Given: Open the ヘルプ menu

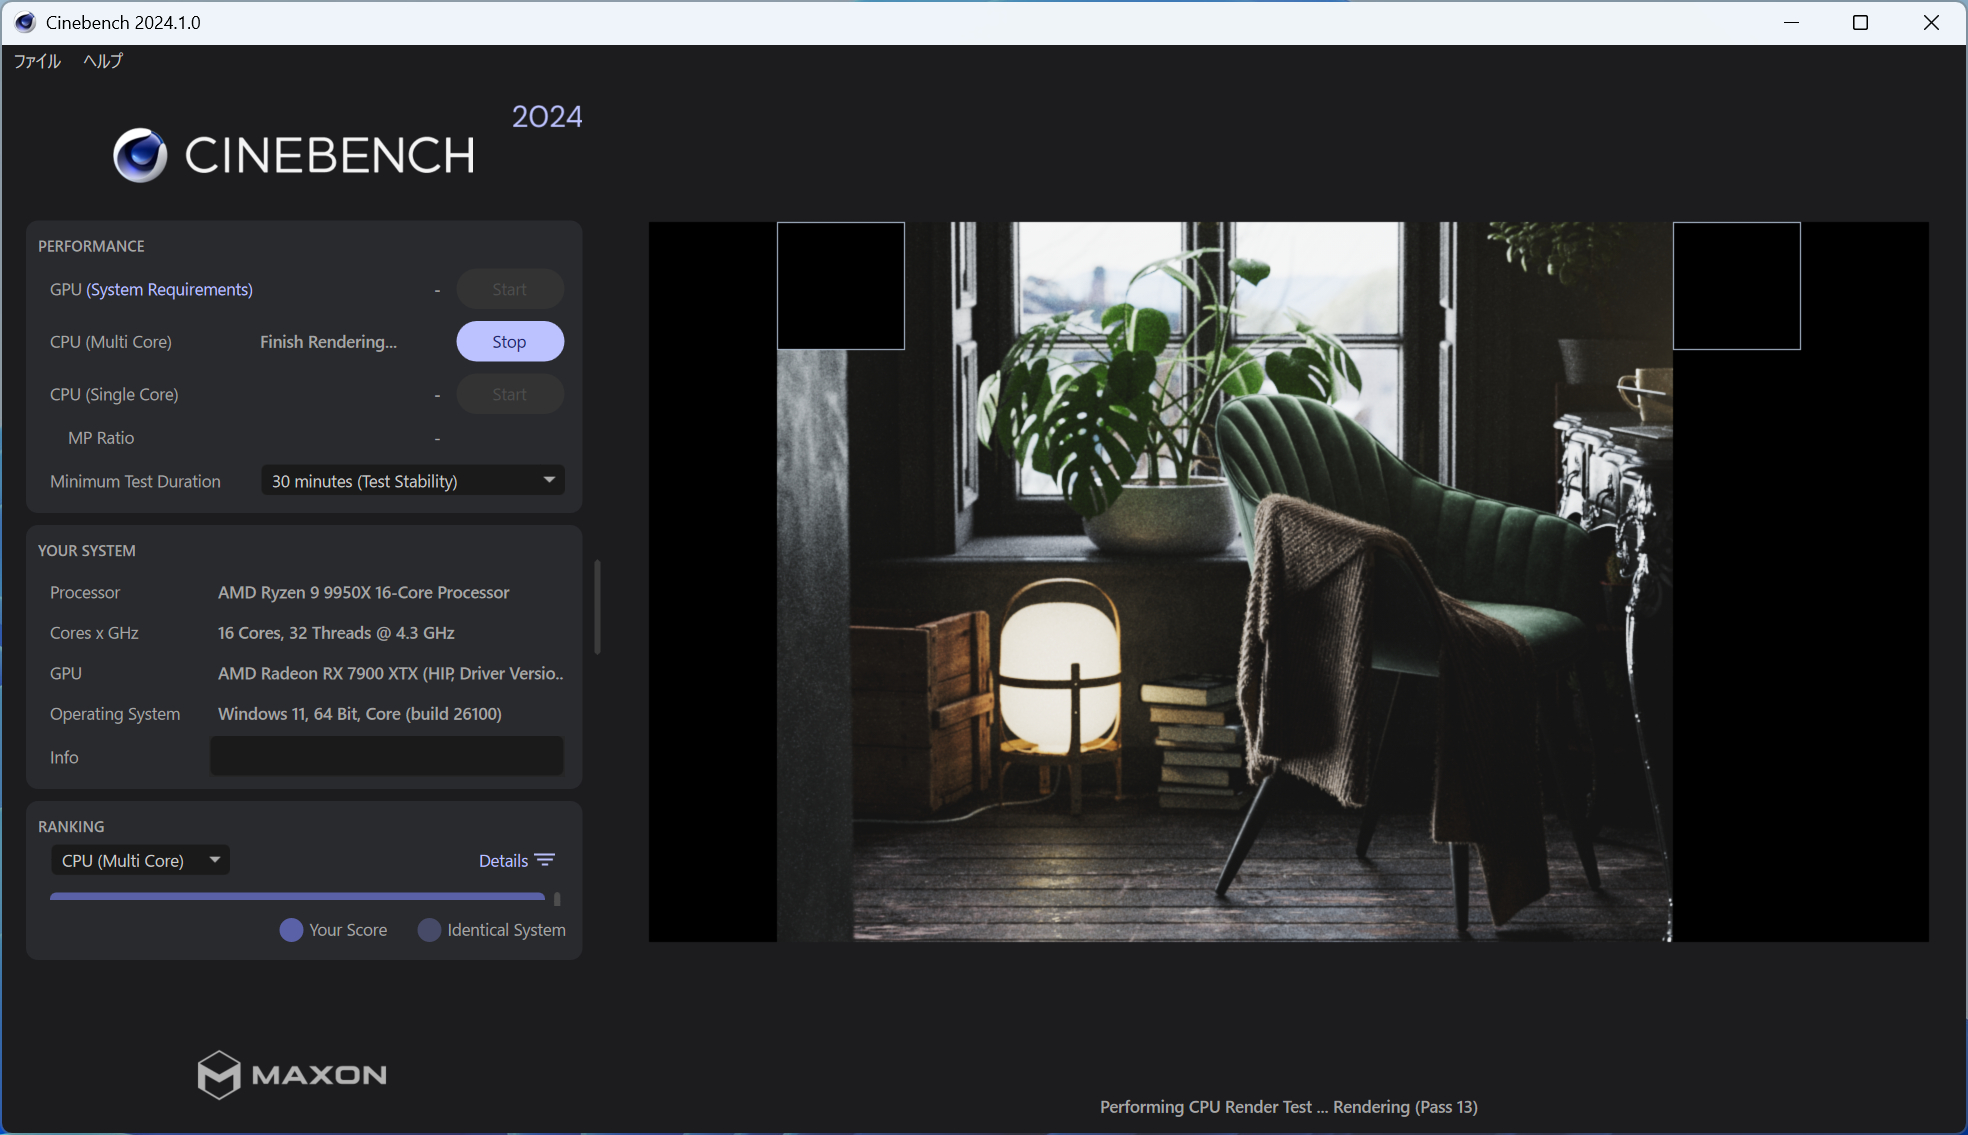Looking at the screenshot, I should tap(103, 61).
